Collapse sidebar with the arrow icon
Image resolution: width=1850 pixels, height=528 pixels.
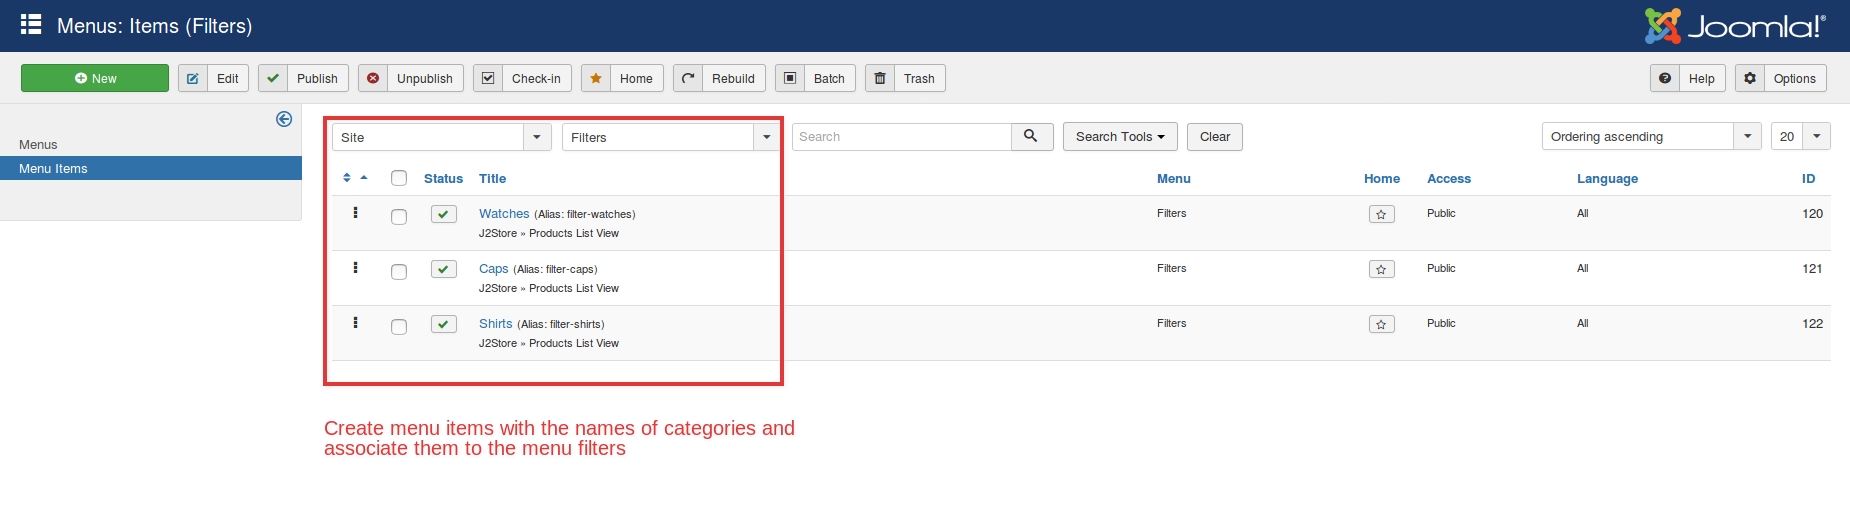[284, 119]
